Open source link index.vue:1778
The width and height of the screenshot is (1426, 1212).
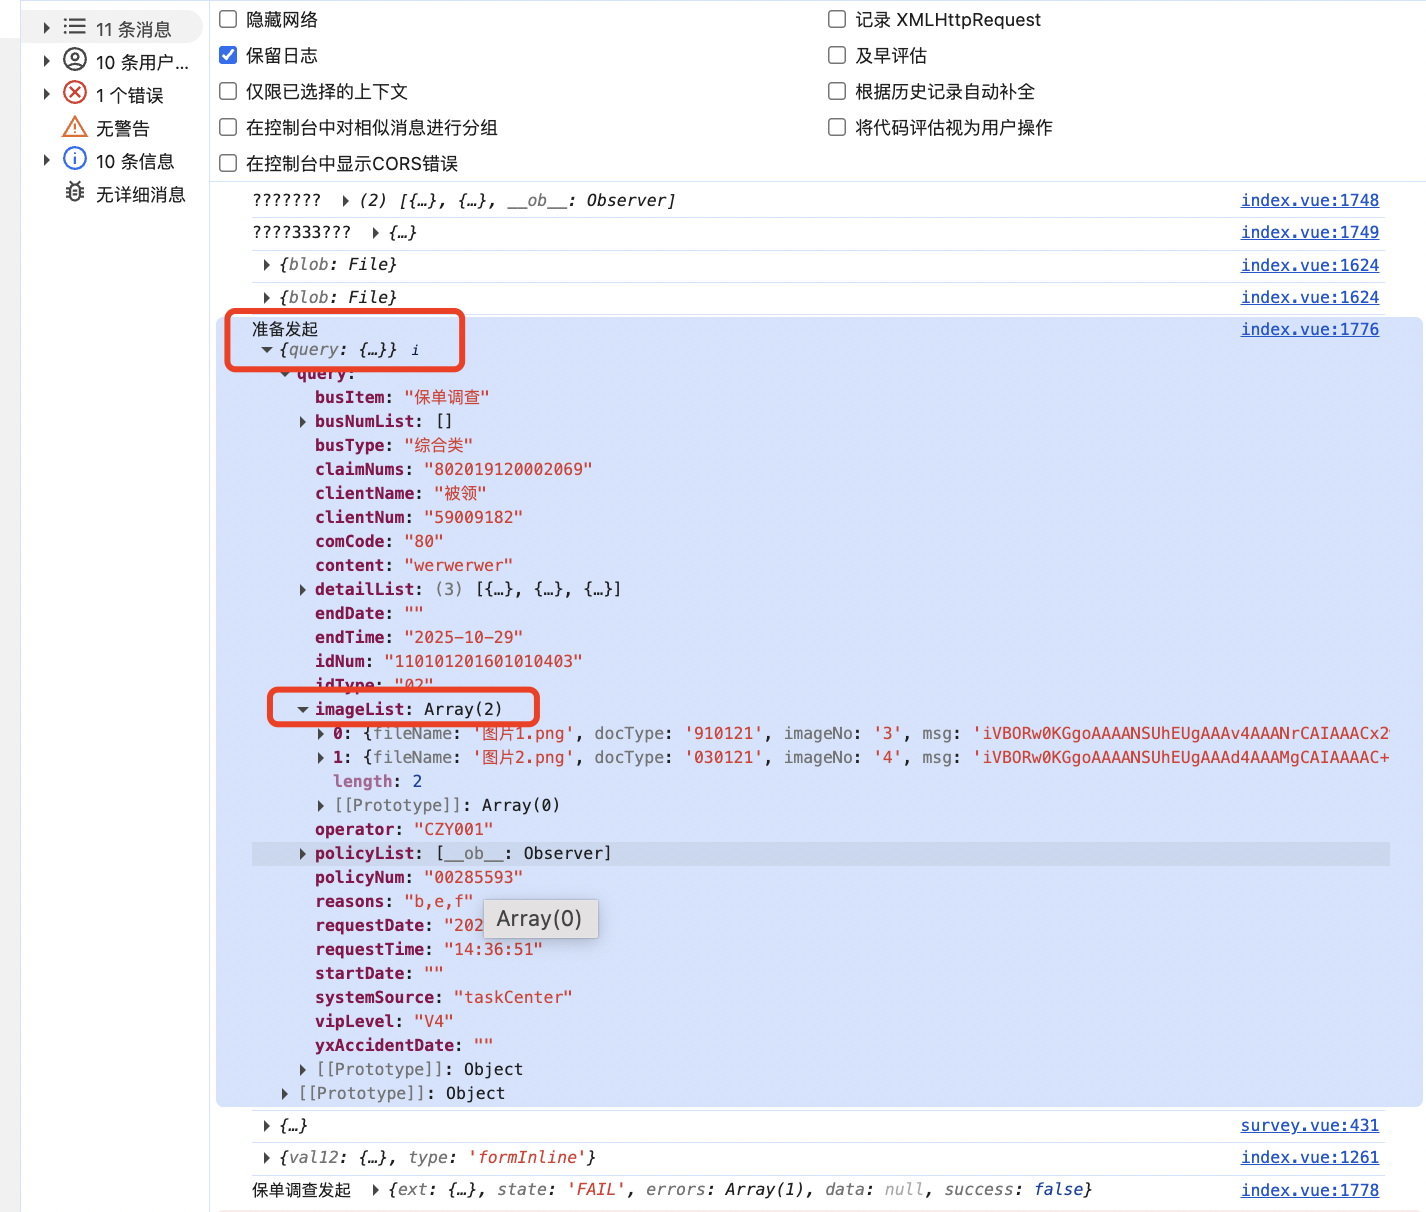pos(1309,1190)
